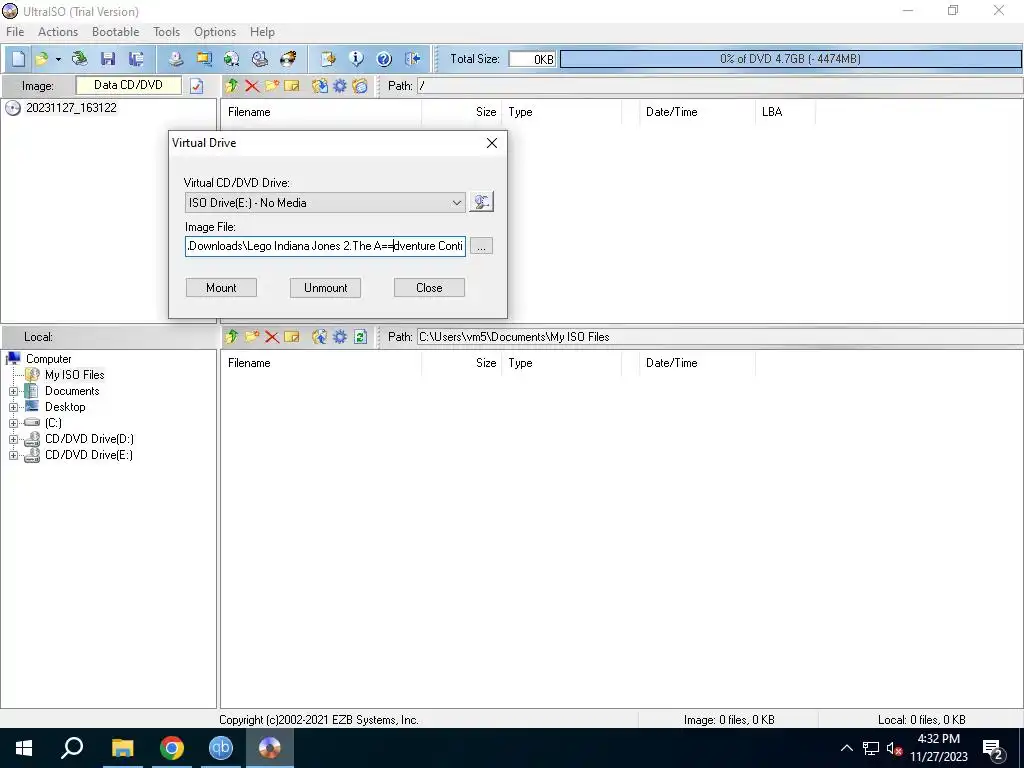The image size is (1024, 768).
Task: Click the blue Info speech-bubble icon
Action: pos(356,59)
